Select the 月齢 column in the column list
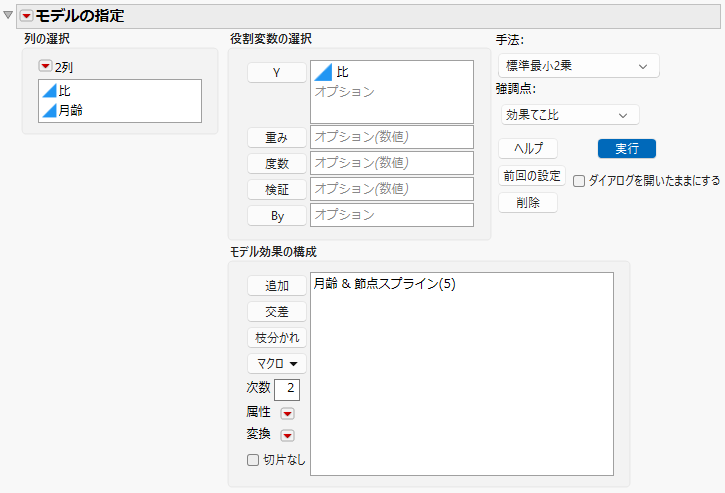 tap(120, 111)
